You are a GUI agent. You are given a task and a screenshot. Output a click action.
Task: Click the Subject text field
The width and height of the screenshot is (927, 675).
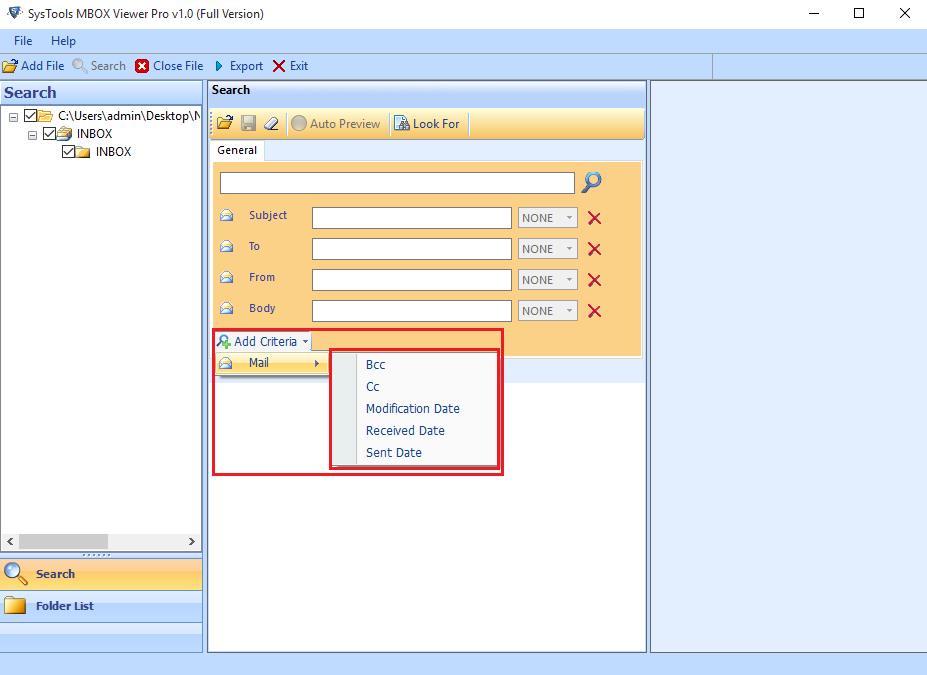[x=411, y=218]
